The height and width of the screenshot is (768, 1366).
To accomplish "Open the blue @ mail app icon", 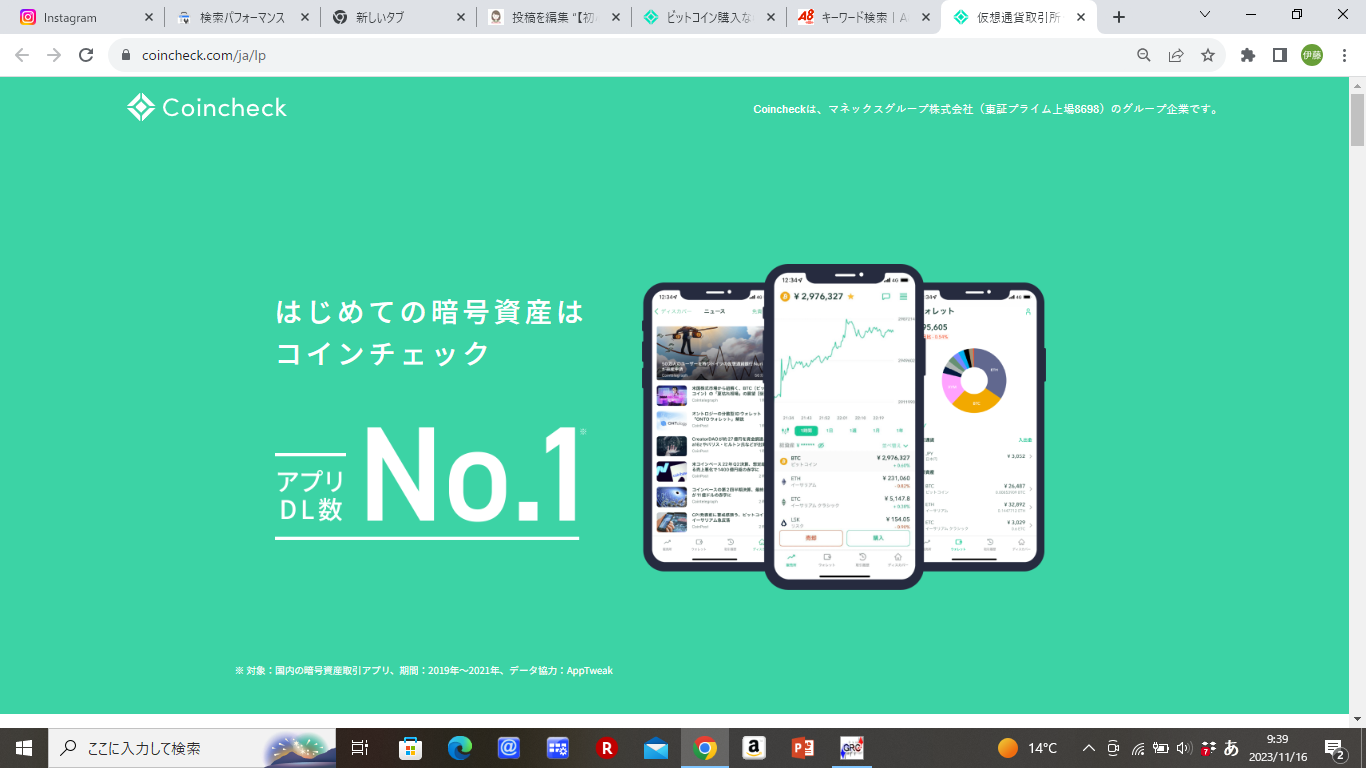I will tap(508, 748).
